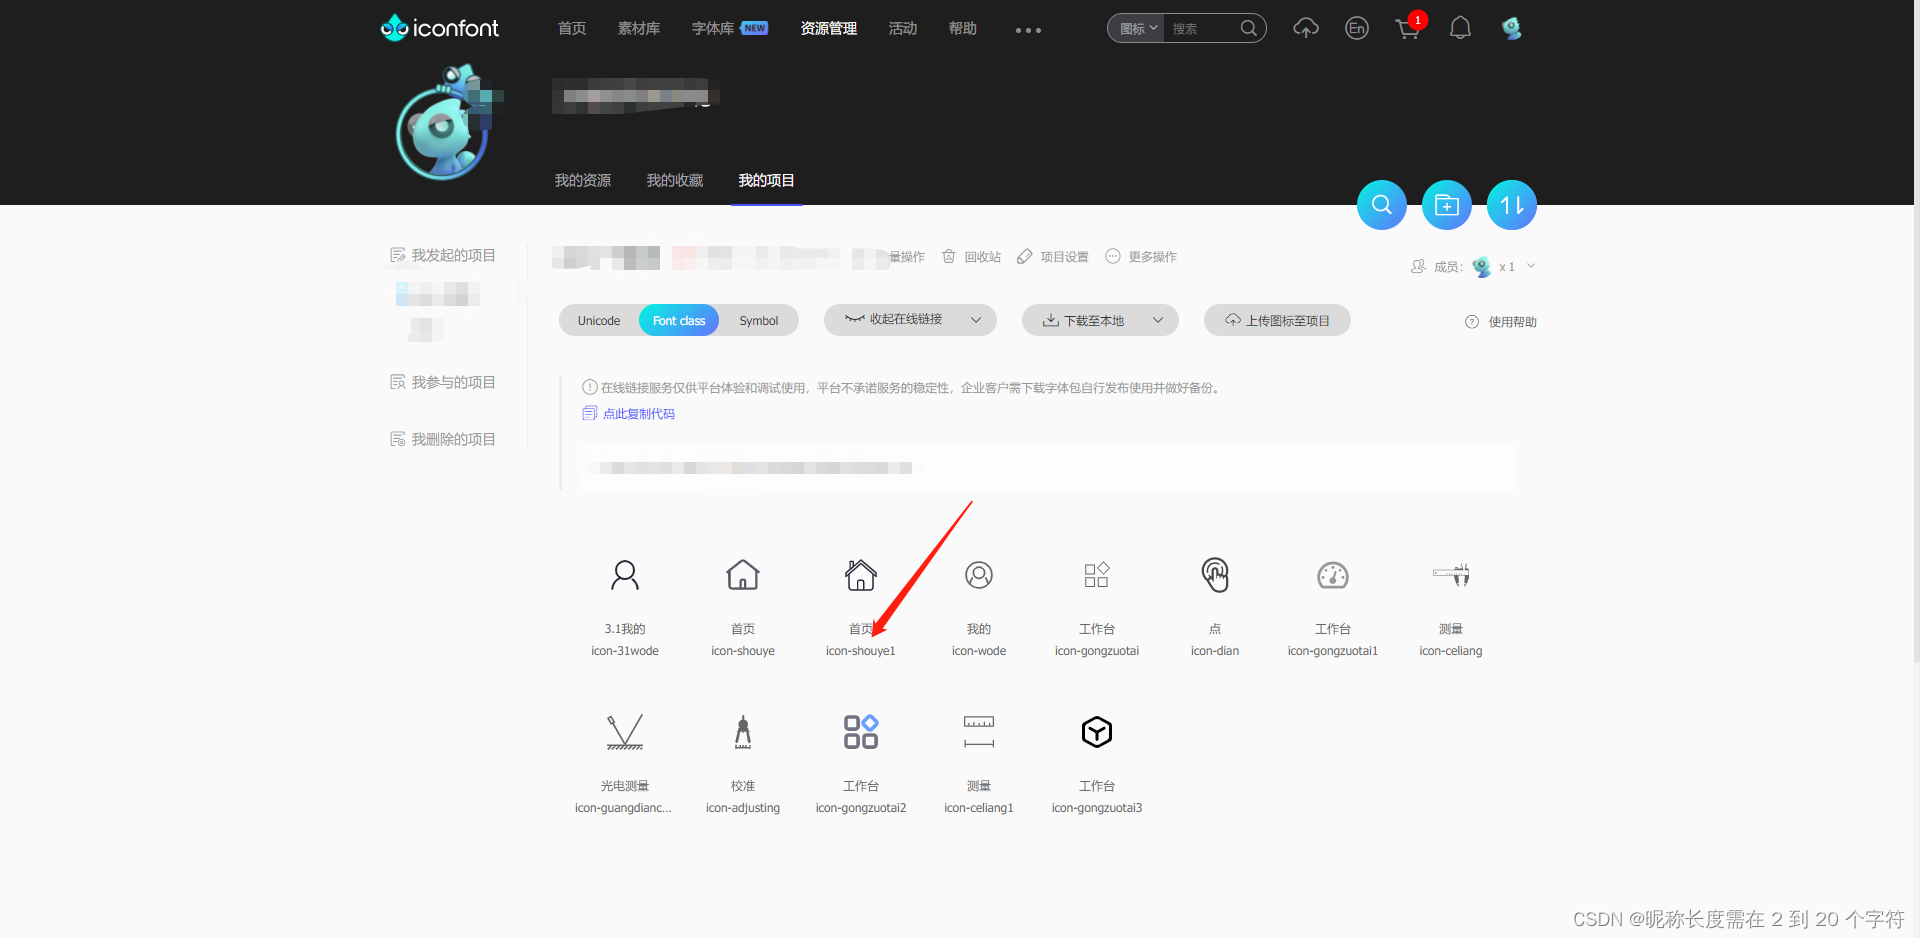Click the new project folder button
This screenshot has height=938, width=1920.
tap(1447, 205)
